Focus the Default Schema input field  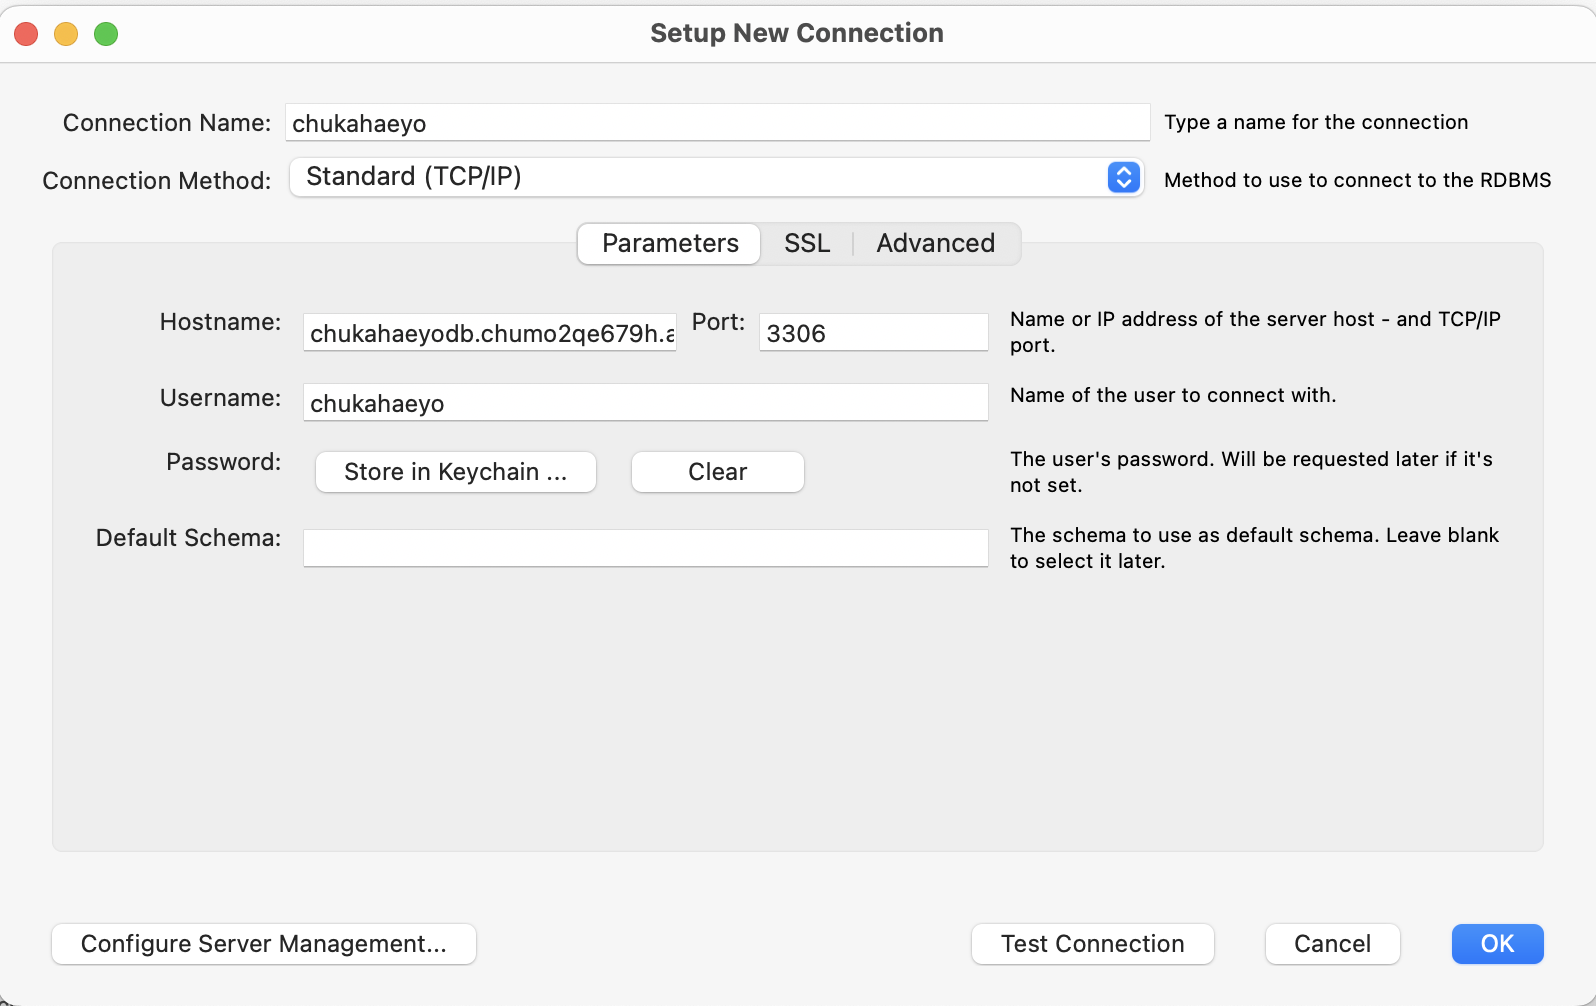(x=645, y=548)
